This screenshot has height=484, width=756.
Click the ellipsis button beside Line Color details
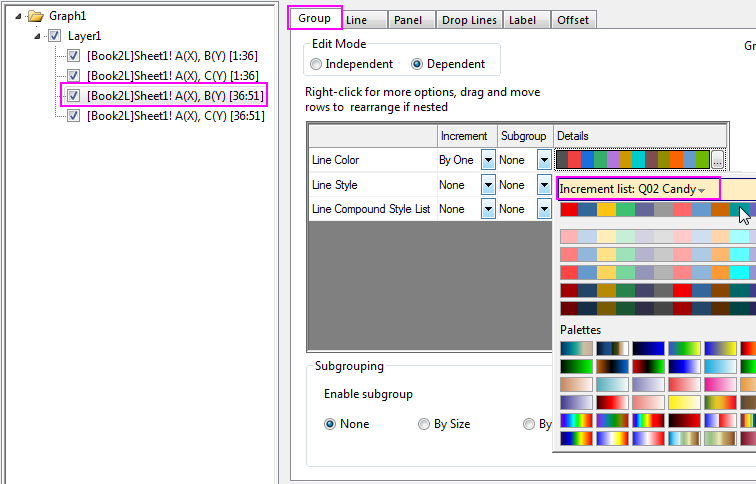tap(717, 160)
